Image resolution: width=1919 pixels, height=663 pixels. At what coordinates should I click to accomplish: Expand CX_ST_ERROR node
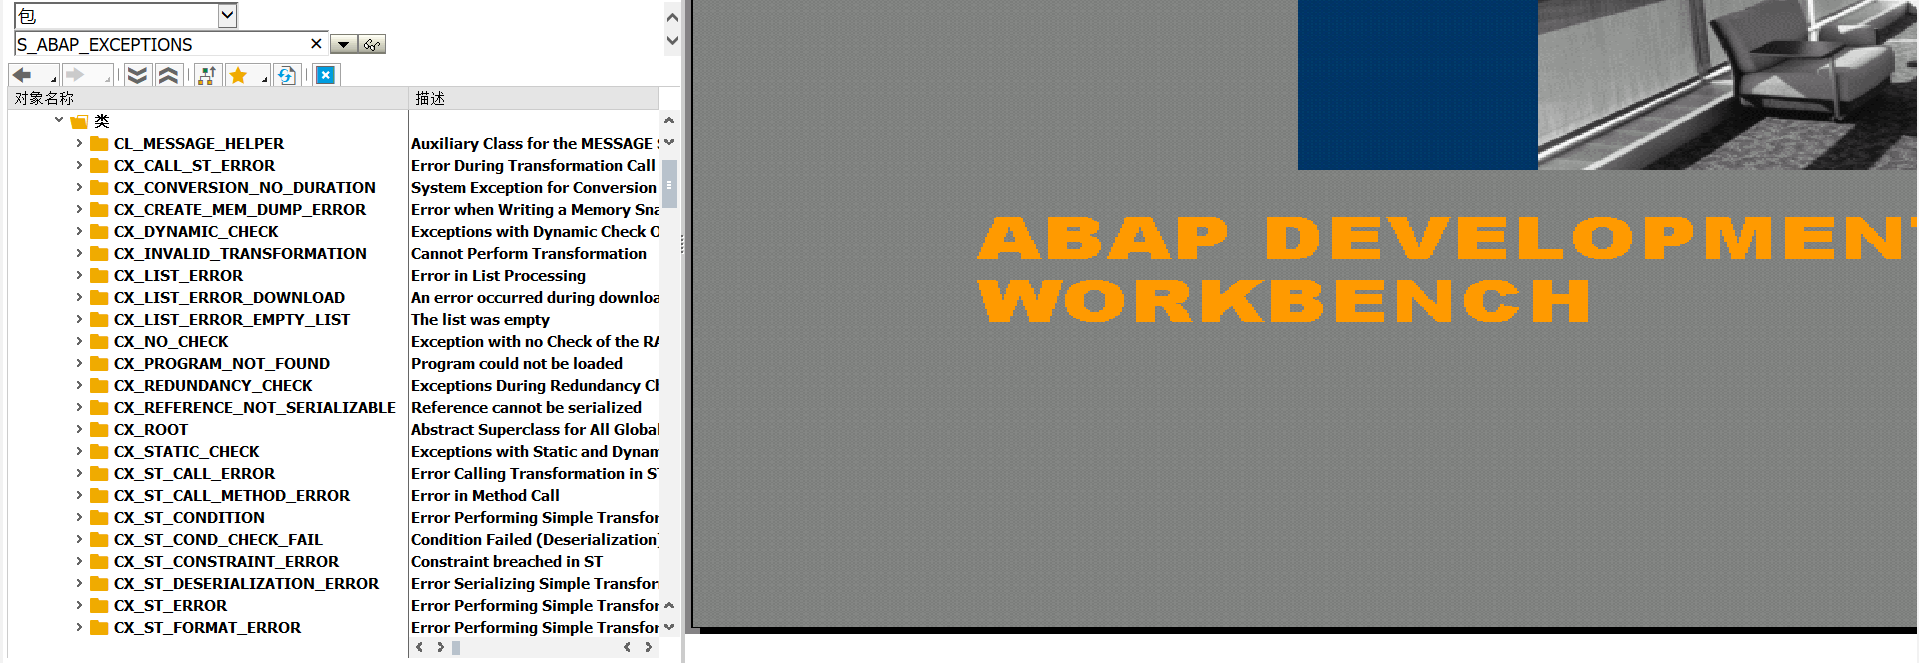pos(79,605)
